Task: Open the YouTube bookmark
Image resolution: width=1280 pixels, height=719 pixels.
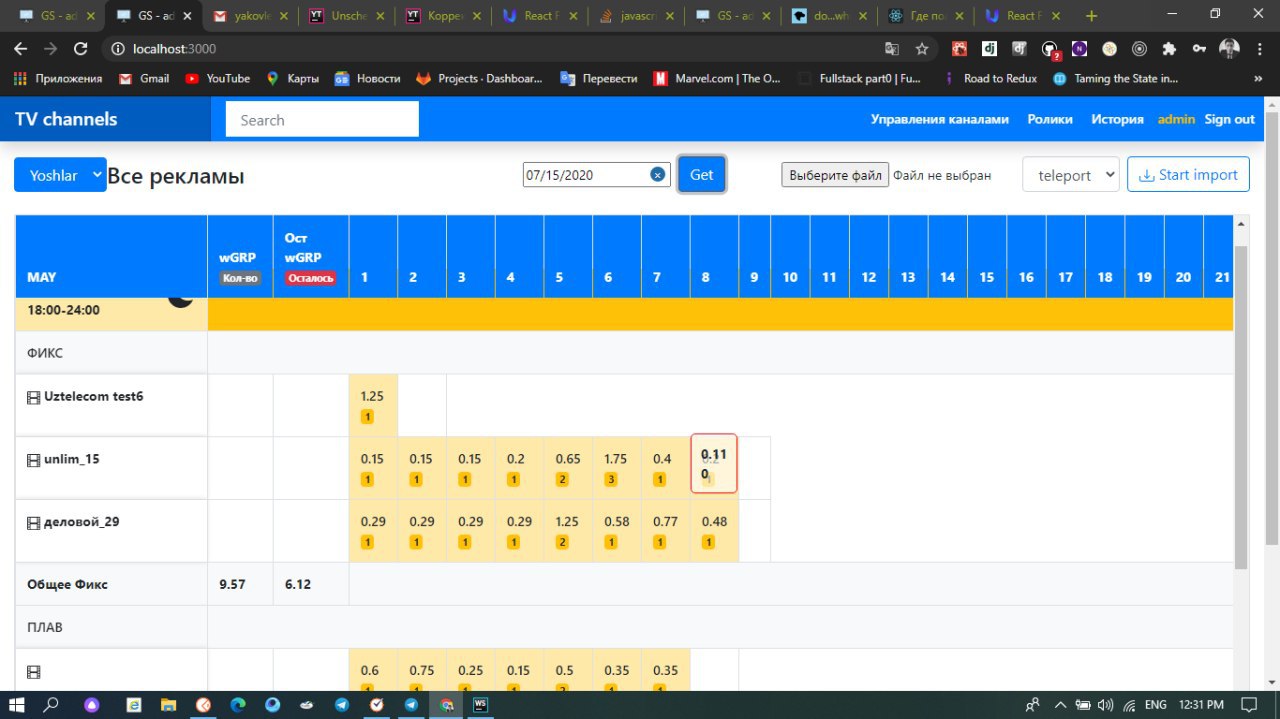Action: pos(218,78)
